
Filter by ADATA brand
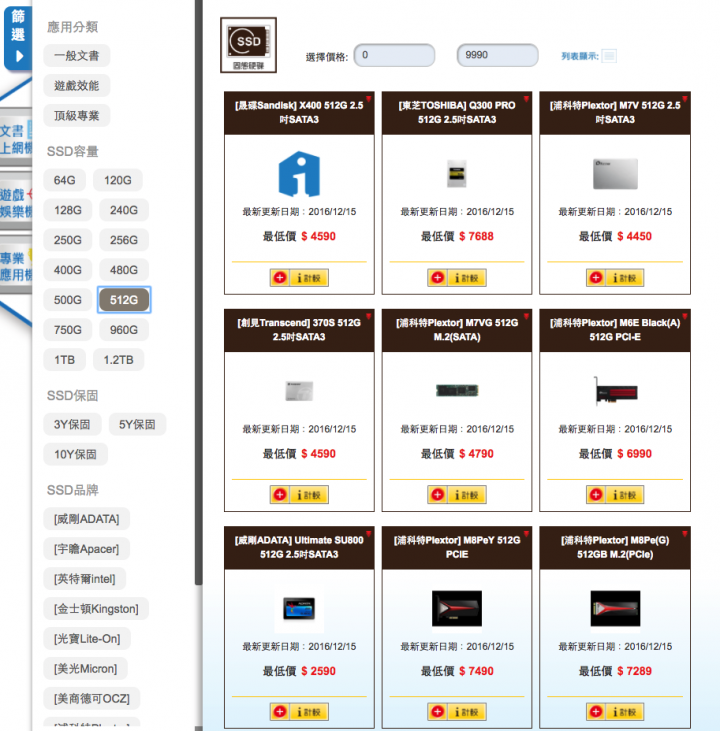[x=87, y=519]
